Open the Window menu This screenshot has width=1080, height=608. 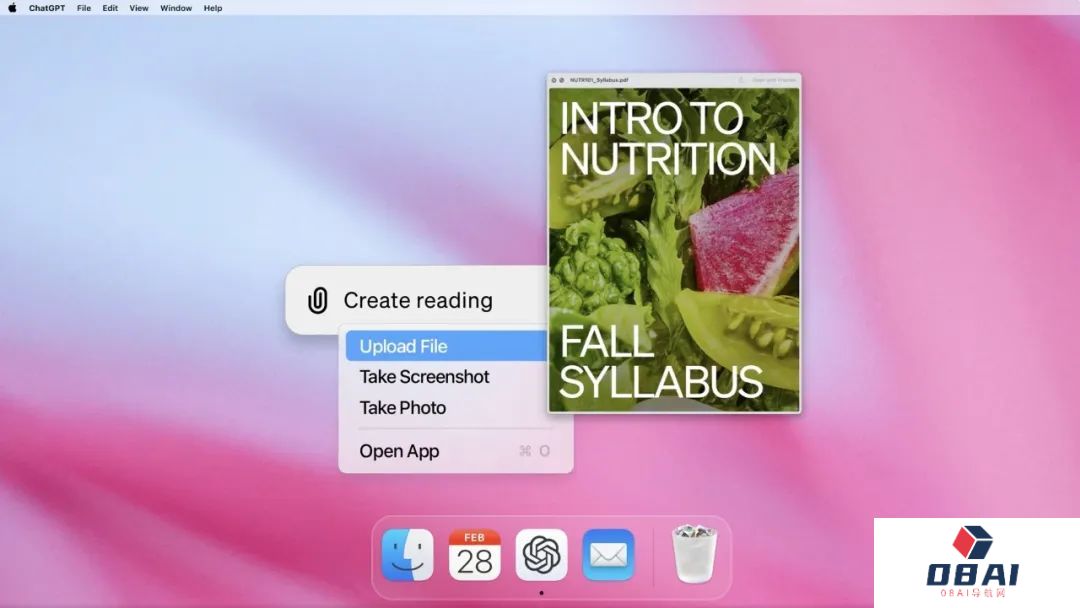176,8
